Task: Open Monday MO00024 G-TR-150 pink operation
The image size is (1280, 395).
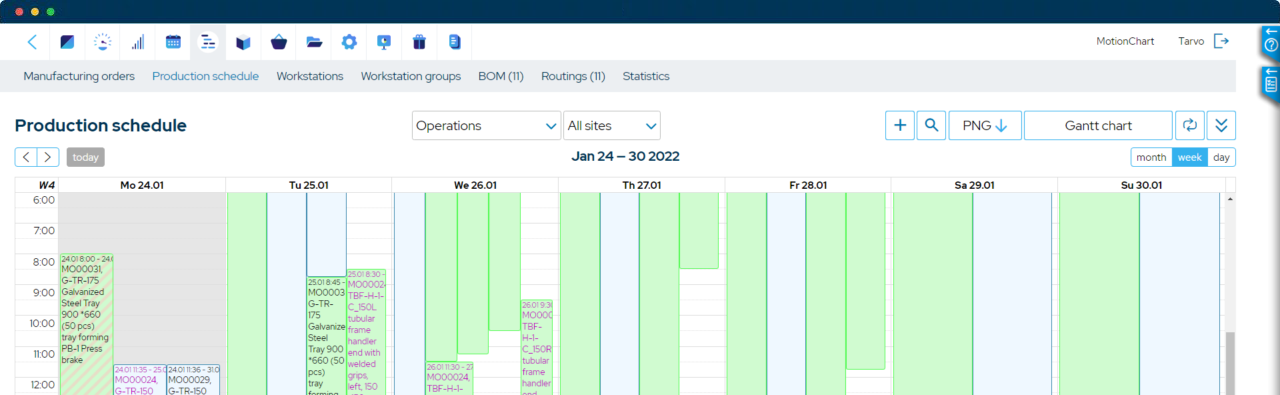Action: coord(139,379)
